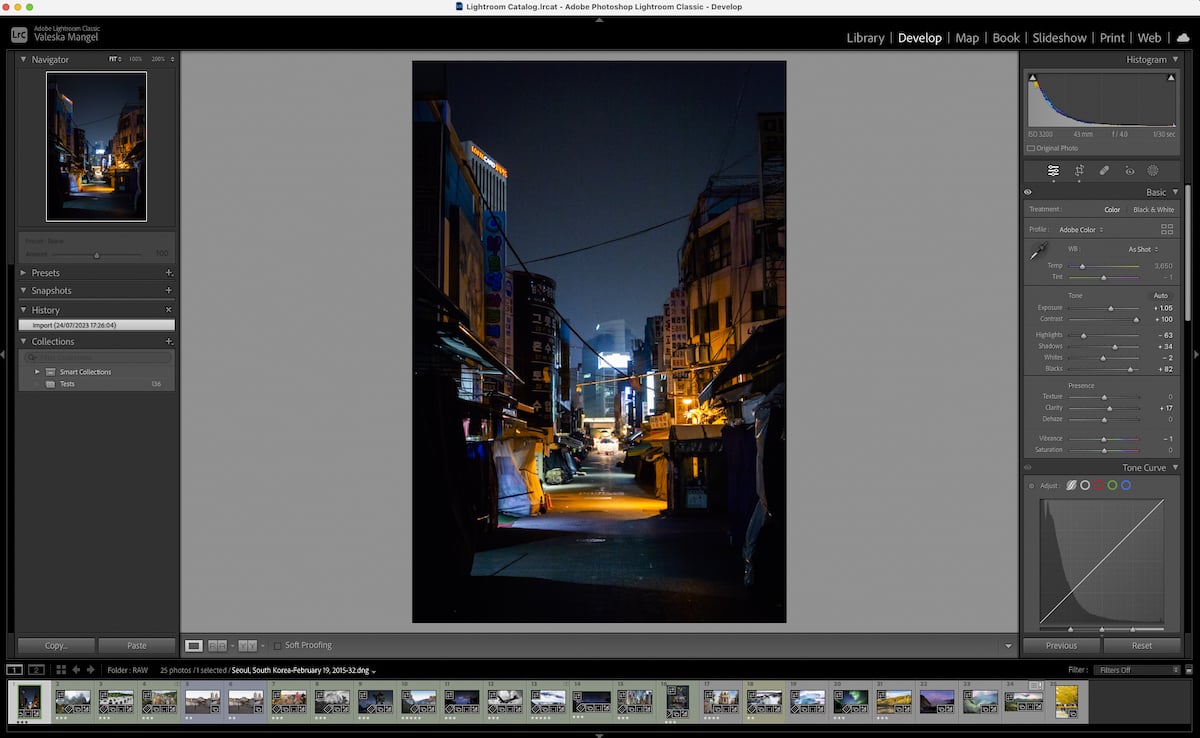Open the Profile Browser grid icon
Viewport: 1200px width, 738px height.
(1165, 229)
